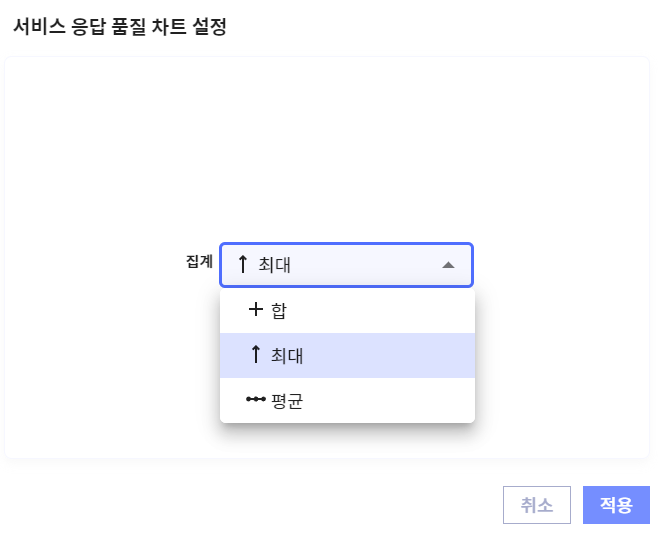The height and width of the screenshot is (539, 658).
Task: Click the empty settings area above the combo box
Action: 327,150
